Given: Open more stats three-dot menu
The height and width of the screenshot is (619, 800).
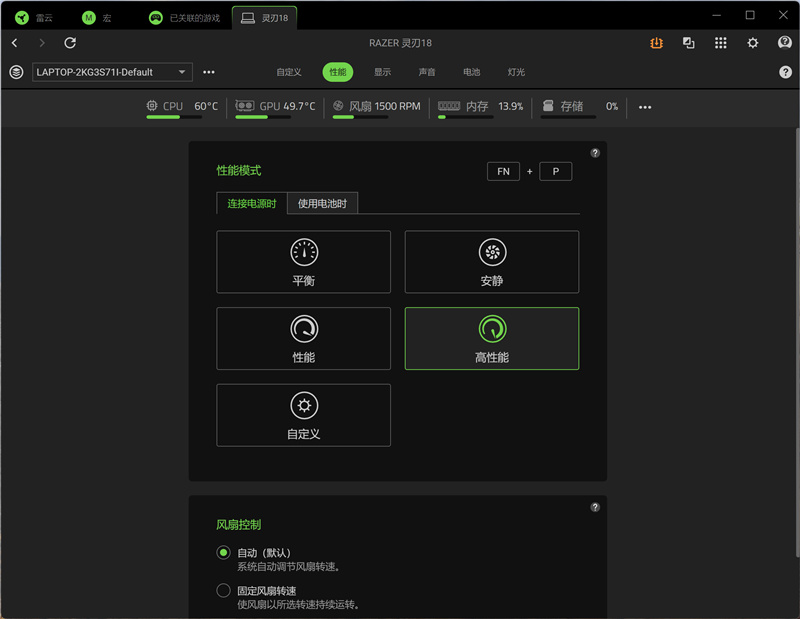Looking at the screenshot, I should [x=645, y=107].
